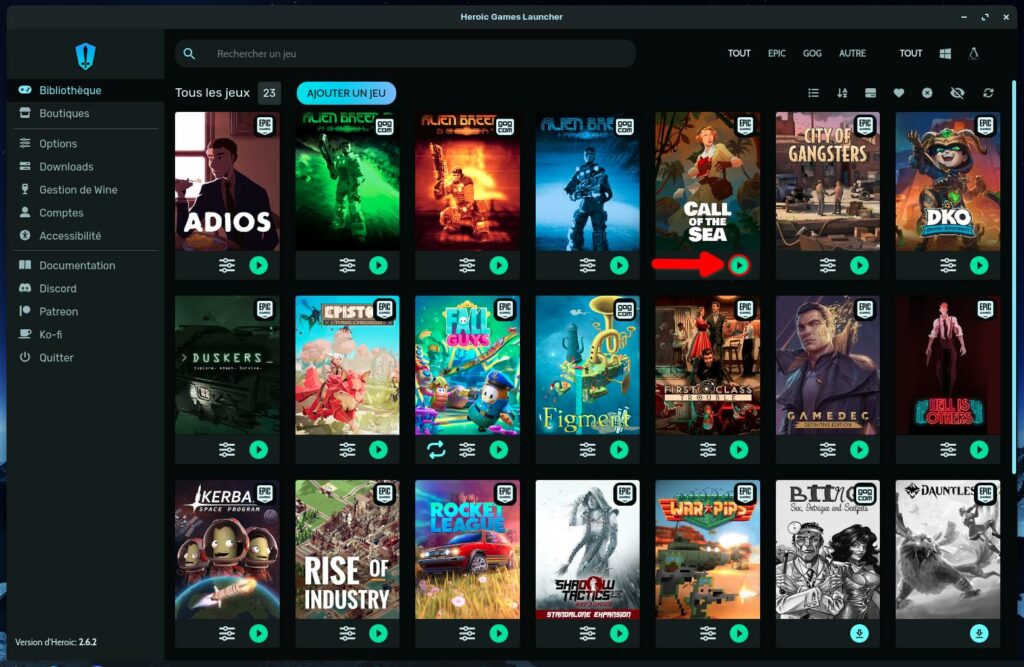Viewport: 1024px width, 667px height.
Task: Click the Fall Guys update arrows icon
Action: click(x=436, y=450)
